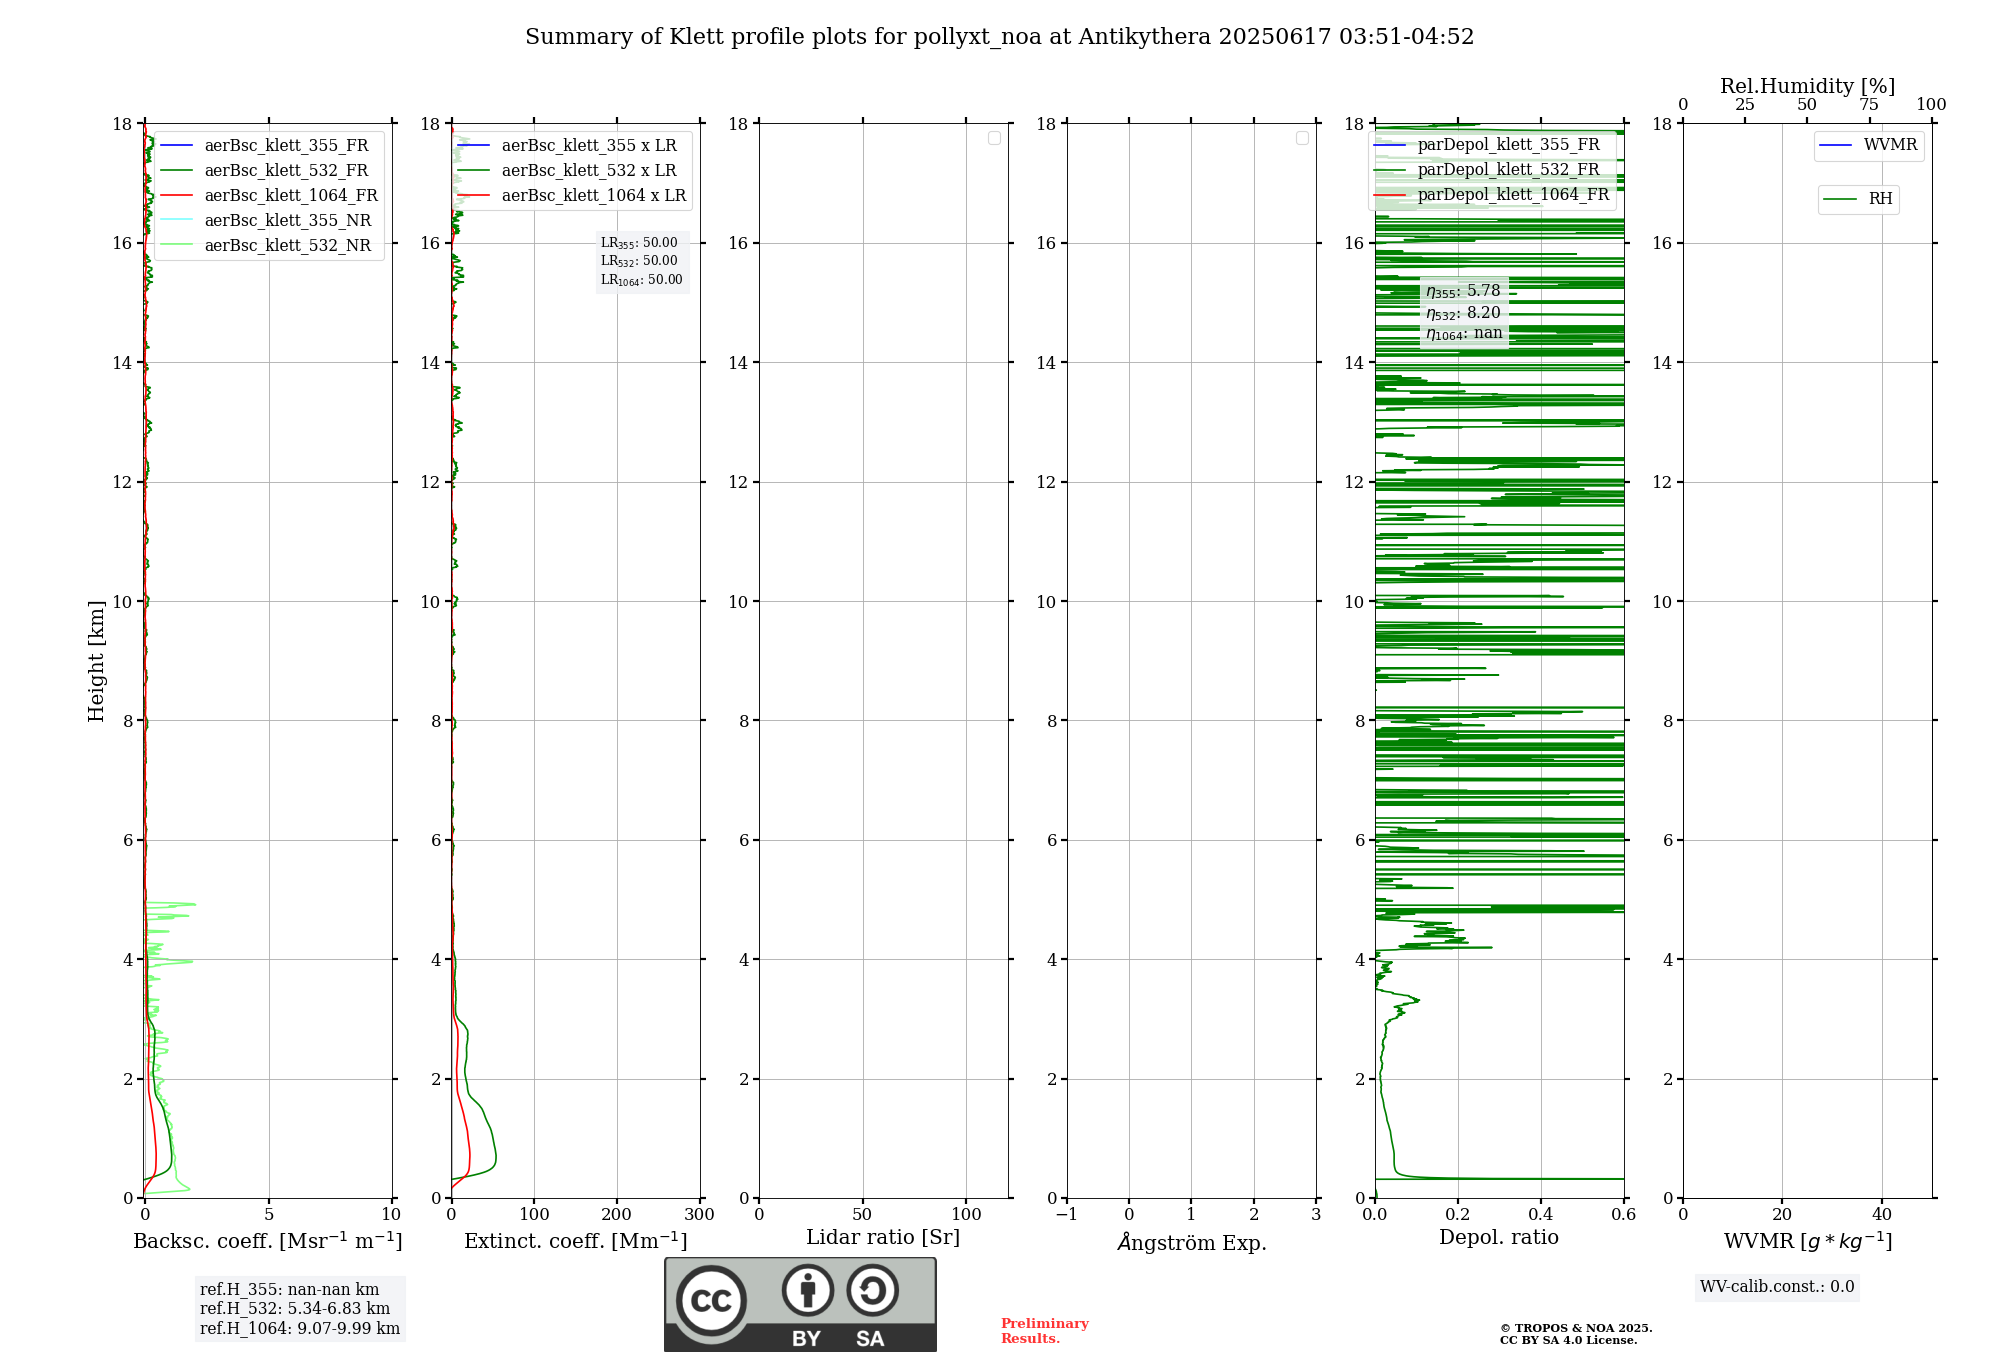Screen dimensions: 2000x1360
Task: Click the Ångström Exp. axis label
Action: tap(1192, 1242)
